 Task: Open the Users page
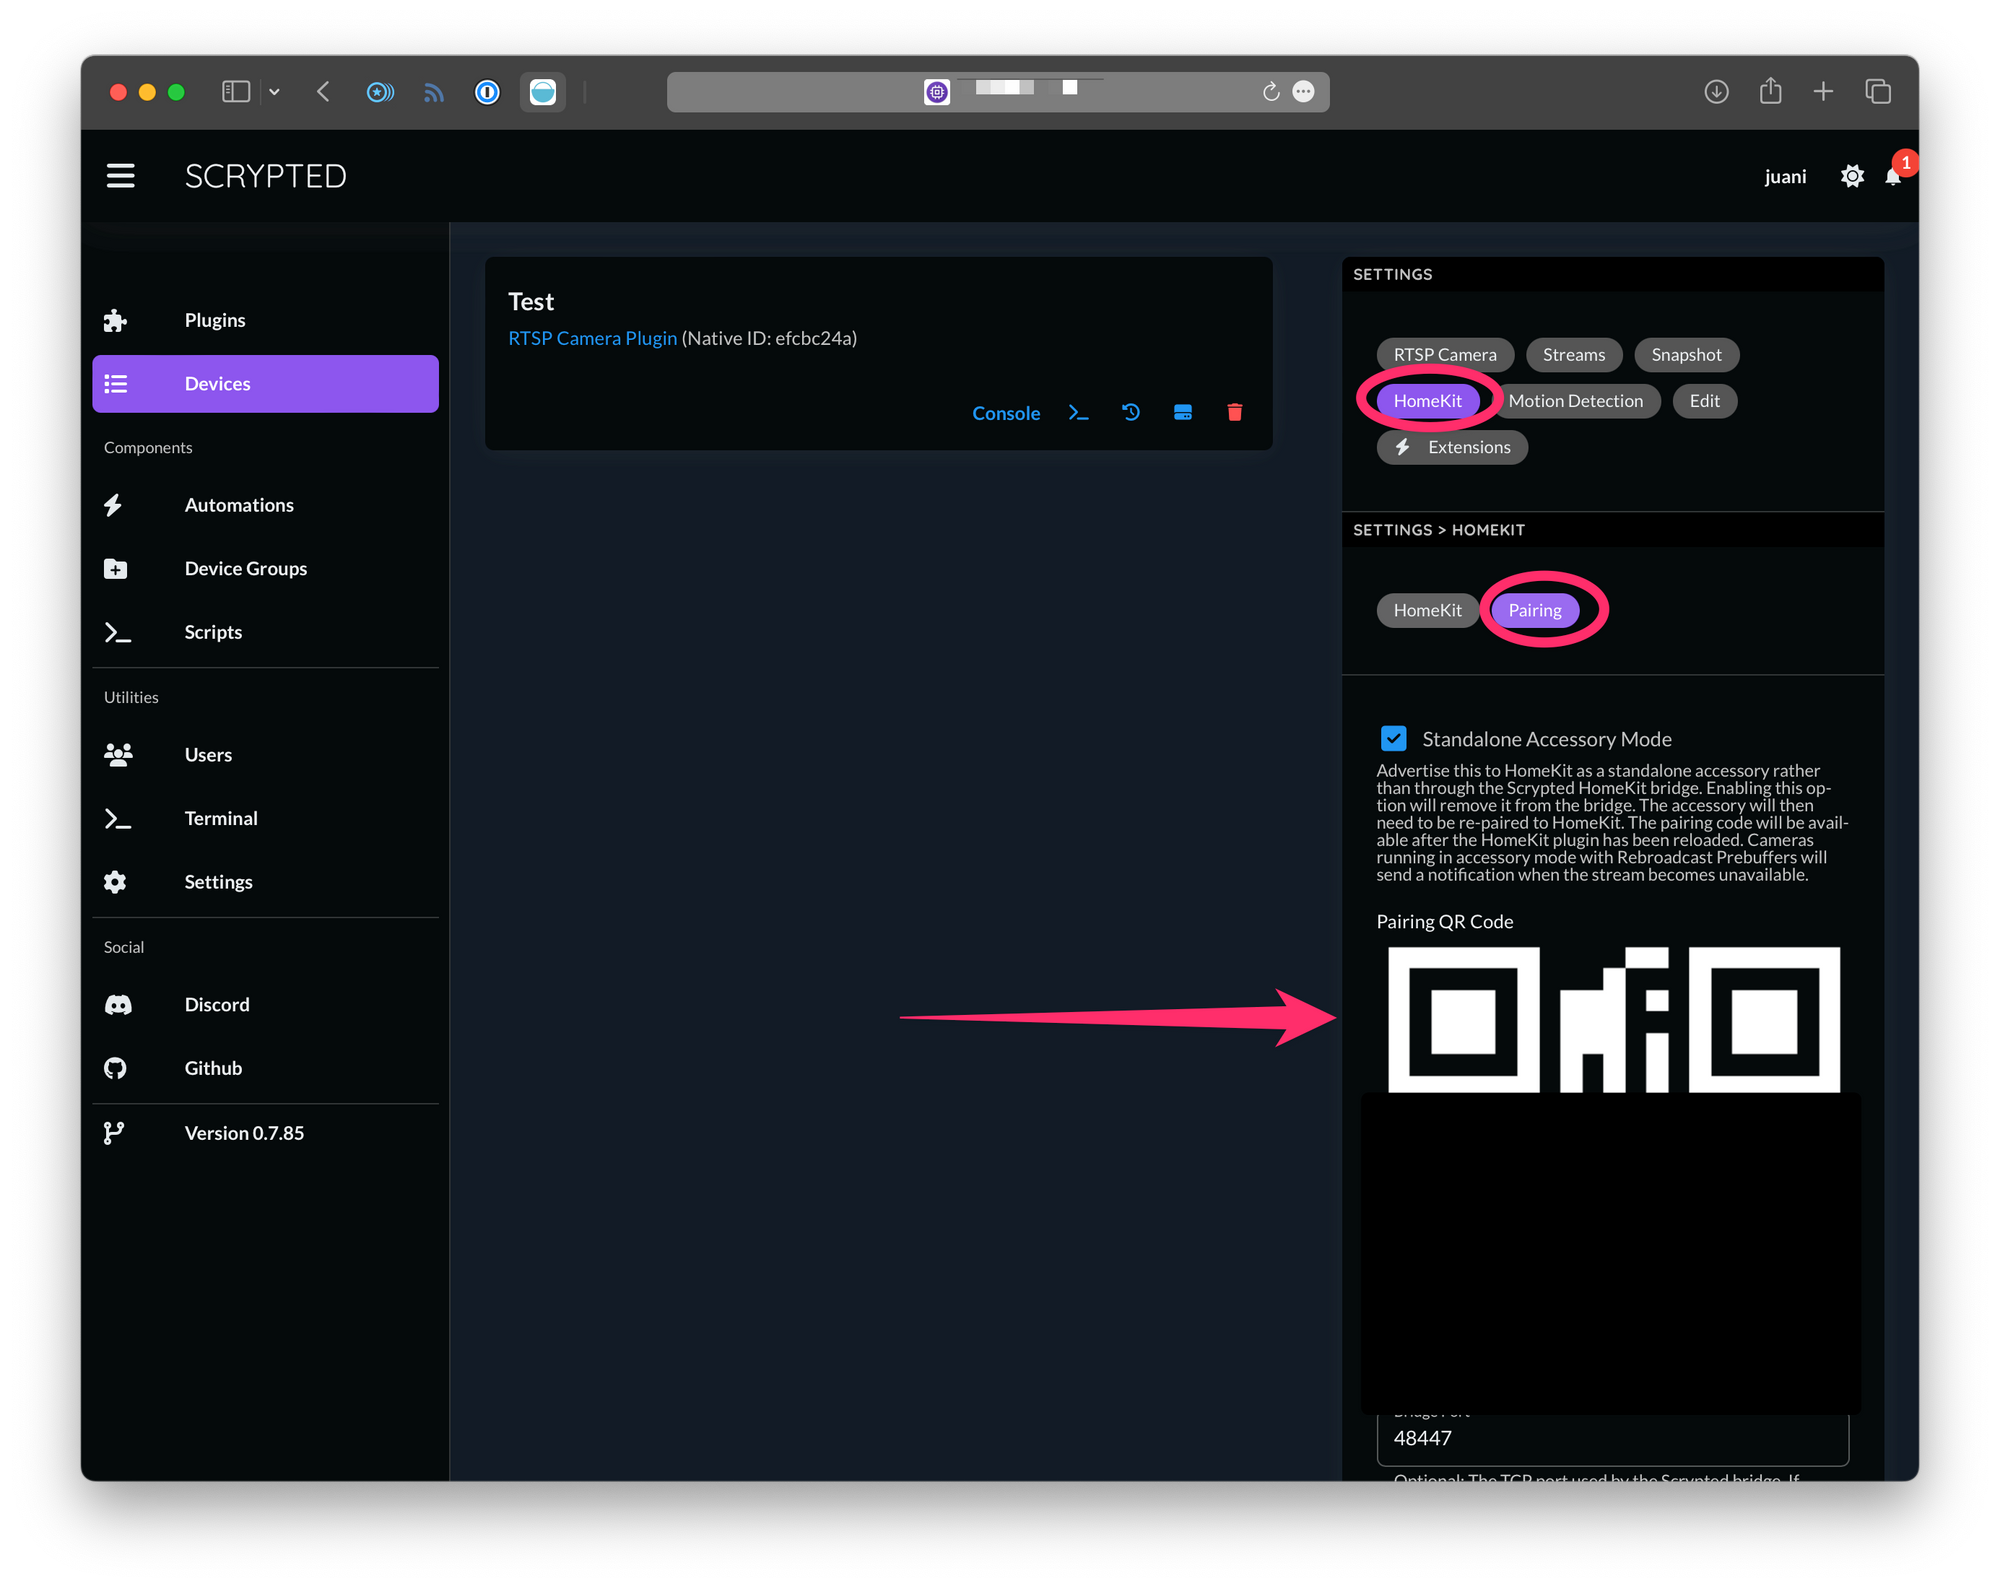[x=265, y=755]
